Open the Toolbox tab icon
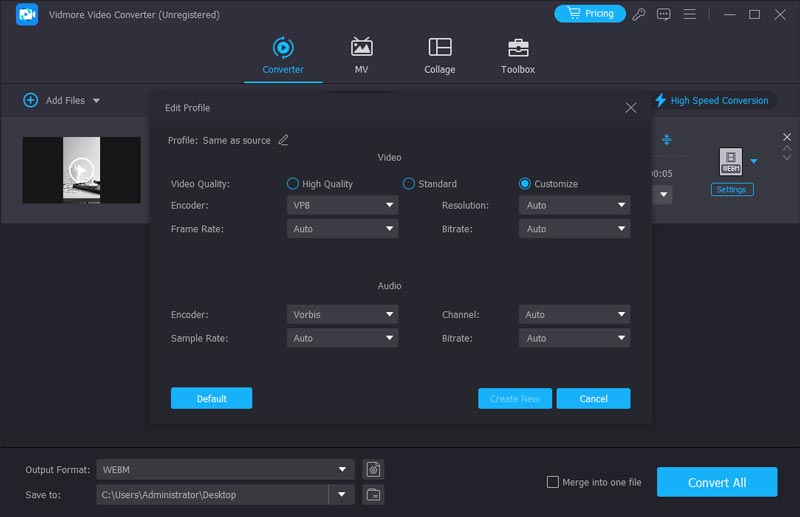Viewport: 800px width, 517px height. (517, 48)
